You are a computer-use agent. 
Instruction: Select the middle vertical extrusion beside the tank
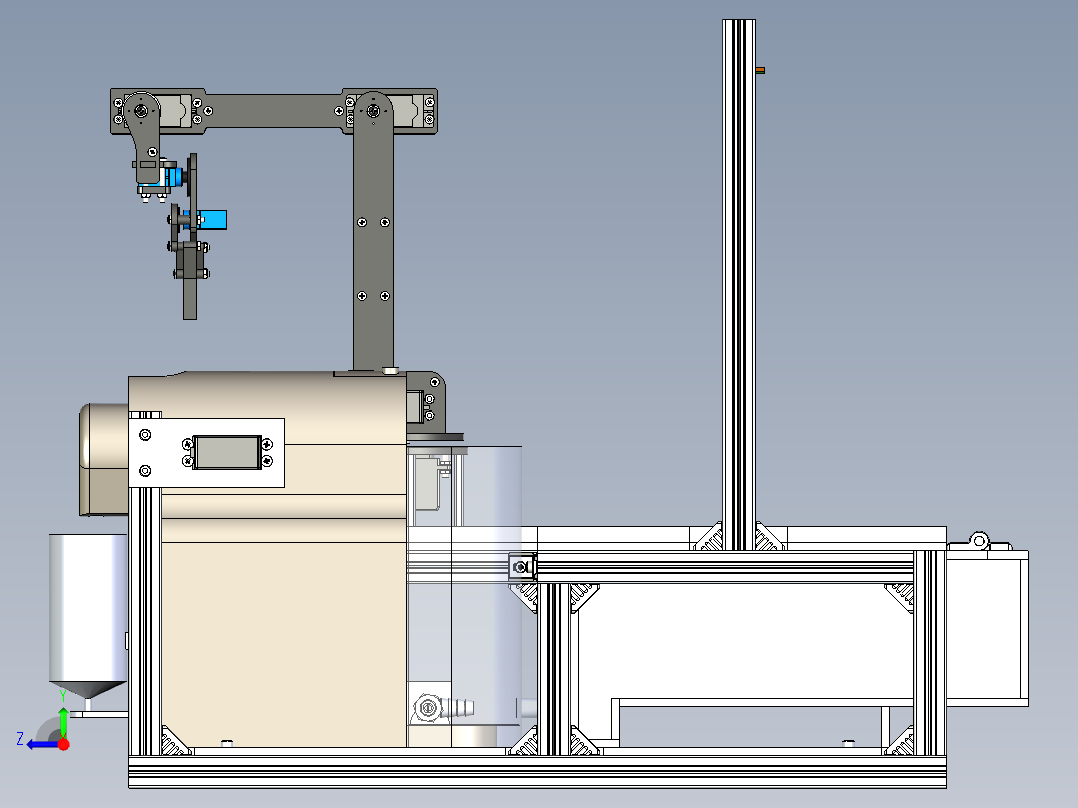(x=553, y=668)
